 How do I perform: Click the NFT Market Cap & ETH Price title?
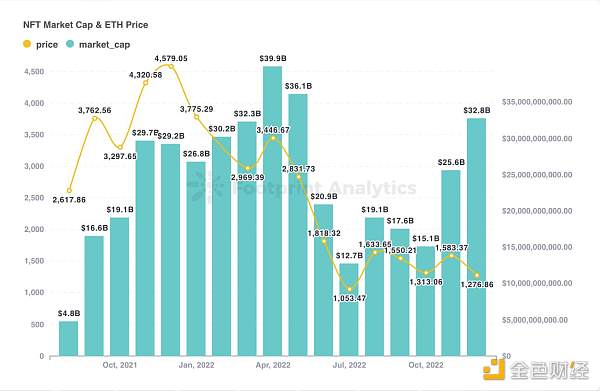click(86, 25)
